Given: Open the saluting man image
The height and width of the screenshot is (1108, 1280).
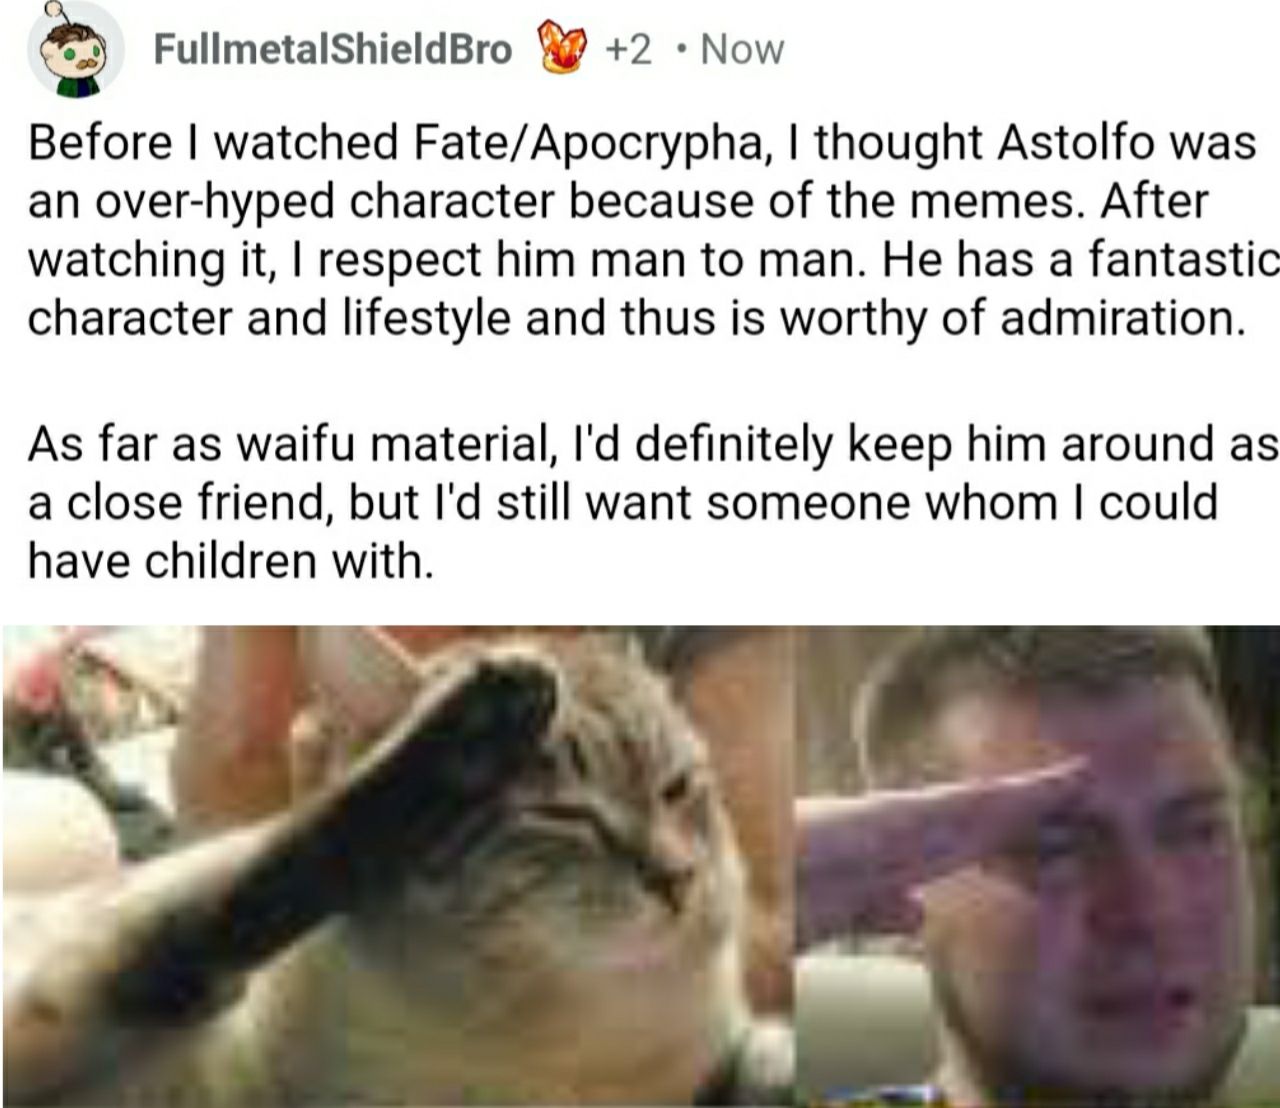Looking at the screenshot, I should [x=1038, y=866].
